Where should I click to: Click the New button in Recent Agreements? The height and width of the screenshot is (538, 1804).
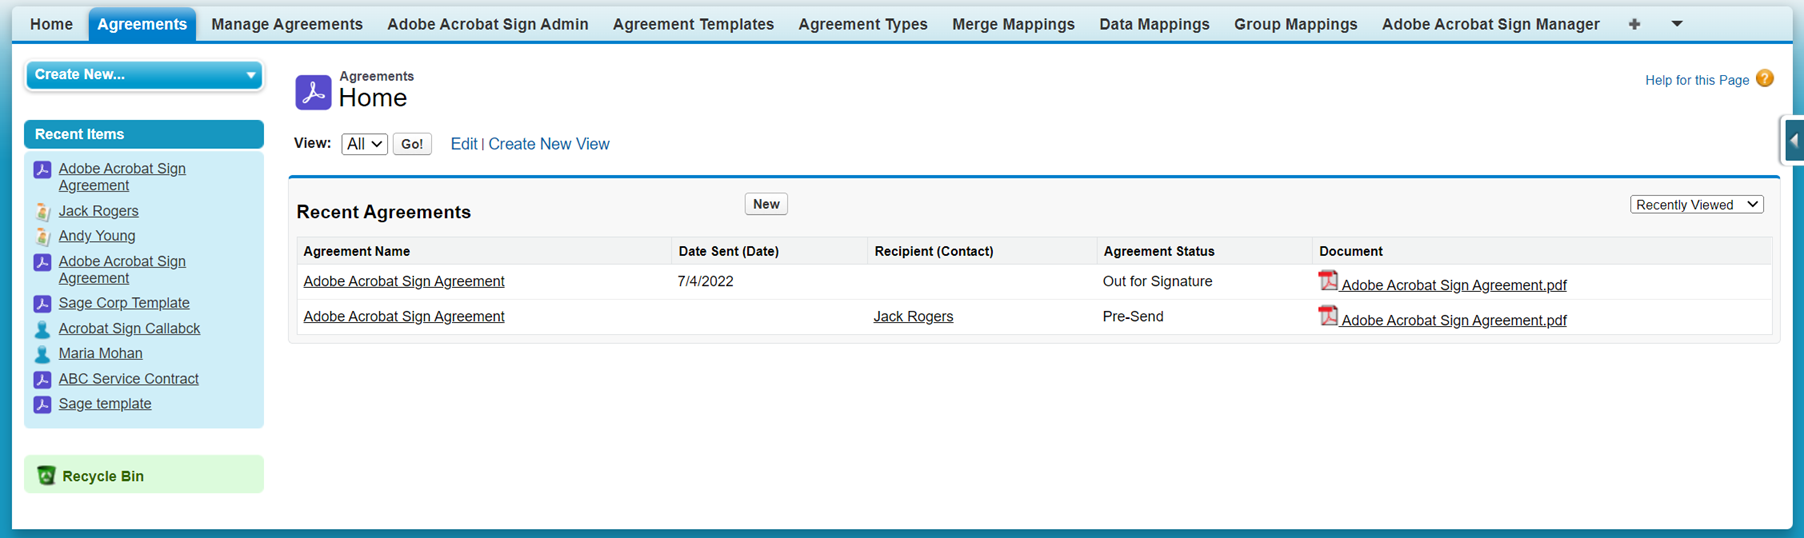click(766, 204)
